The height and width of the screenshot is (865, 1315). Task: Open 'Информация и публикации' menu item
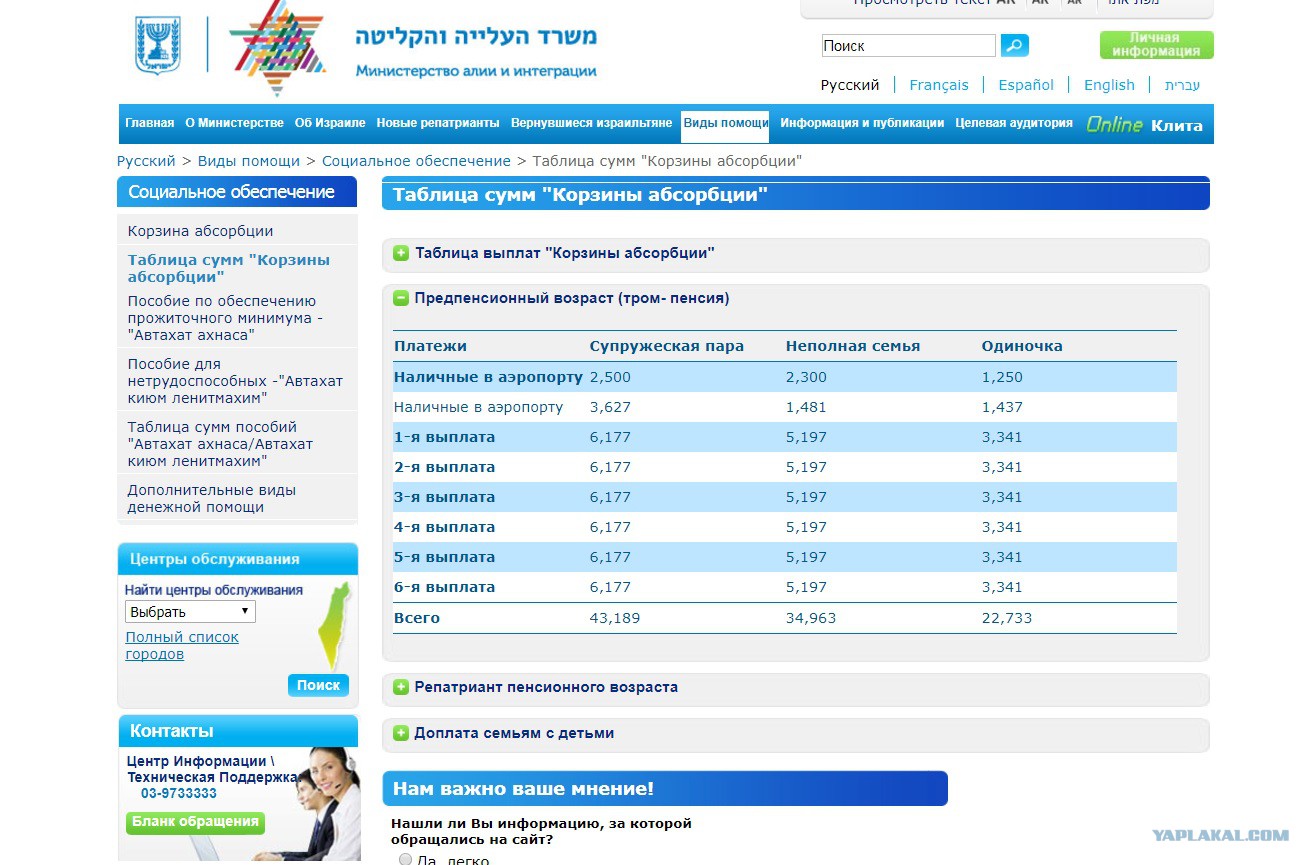click(x=862, y=123)
